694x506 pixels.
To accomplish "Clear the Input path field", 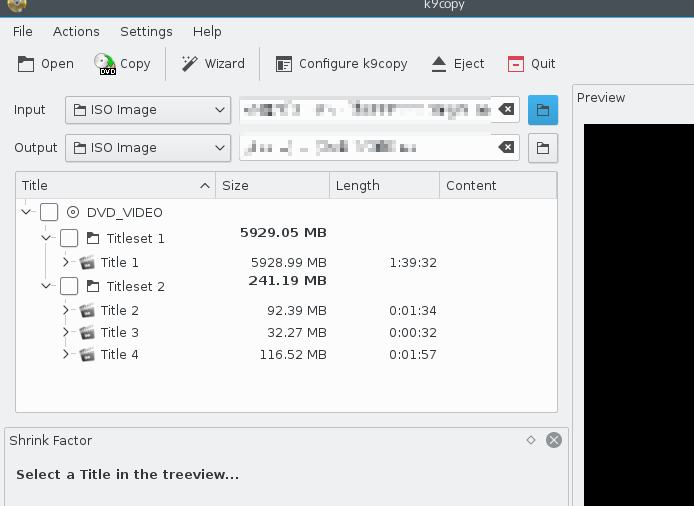I will pyautogui.click(x=506, y=109).
